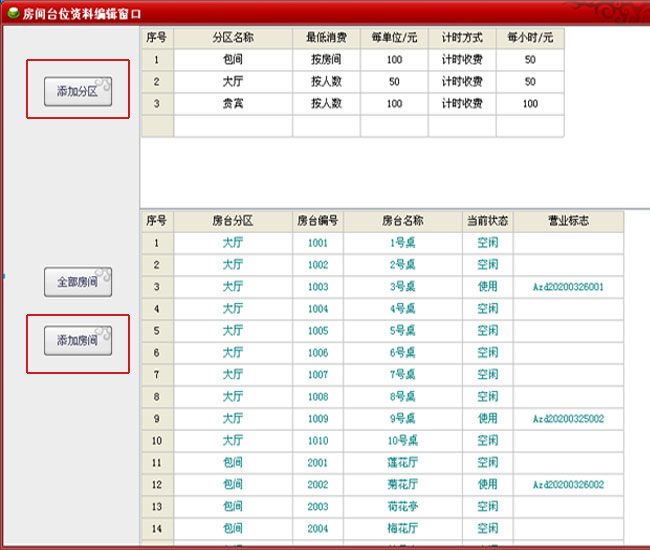Click 使用 status in 菊花厅 row
Viewport: 650px width, 550px height.
[x=488, y=485]
